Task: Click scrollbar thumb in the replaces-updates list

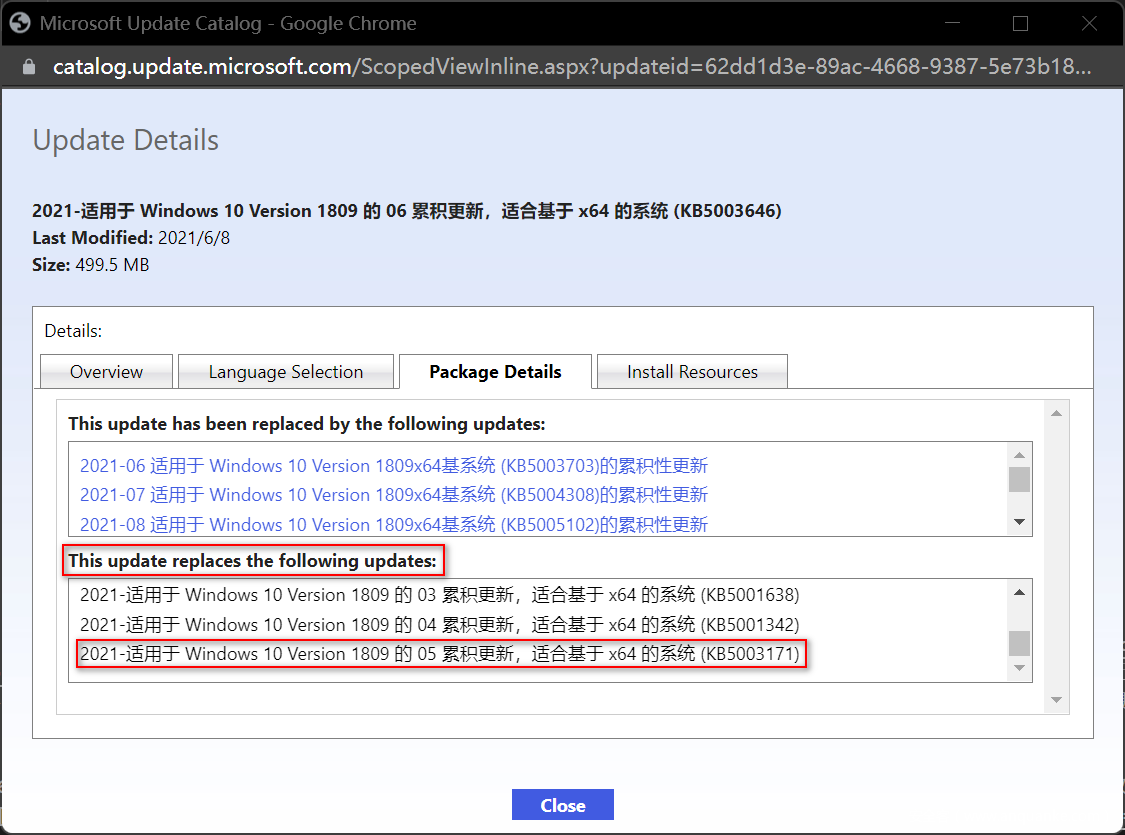Action: (1019, 642)
